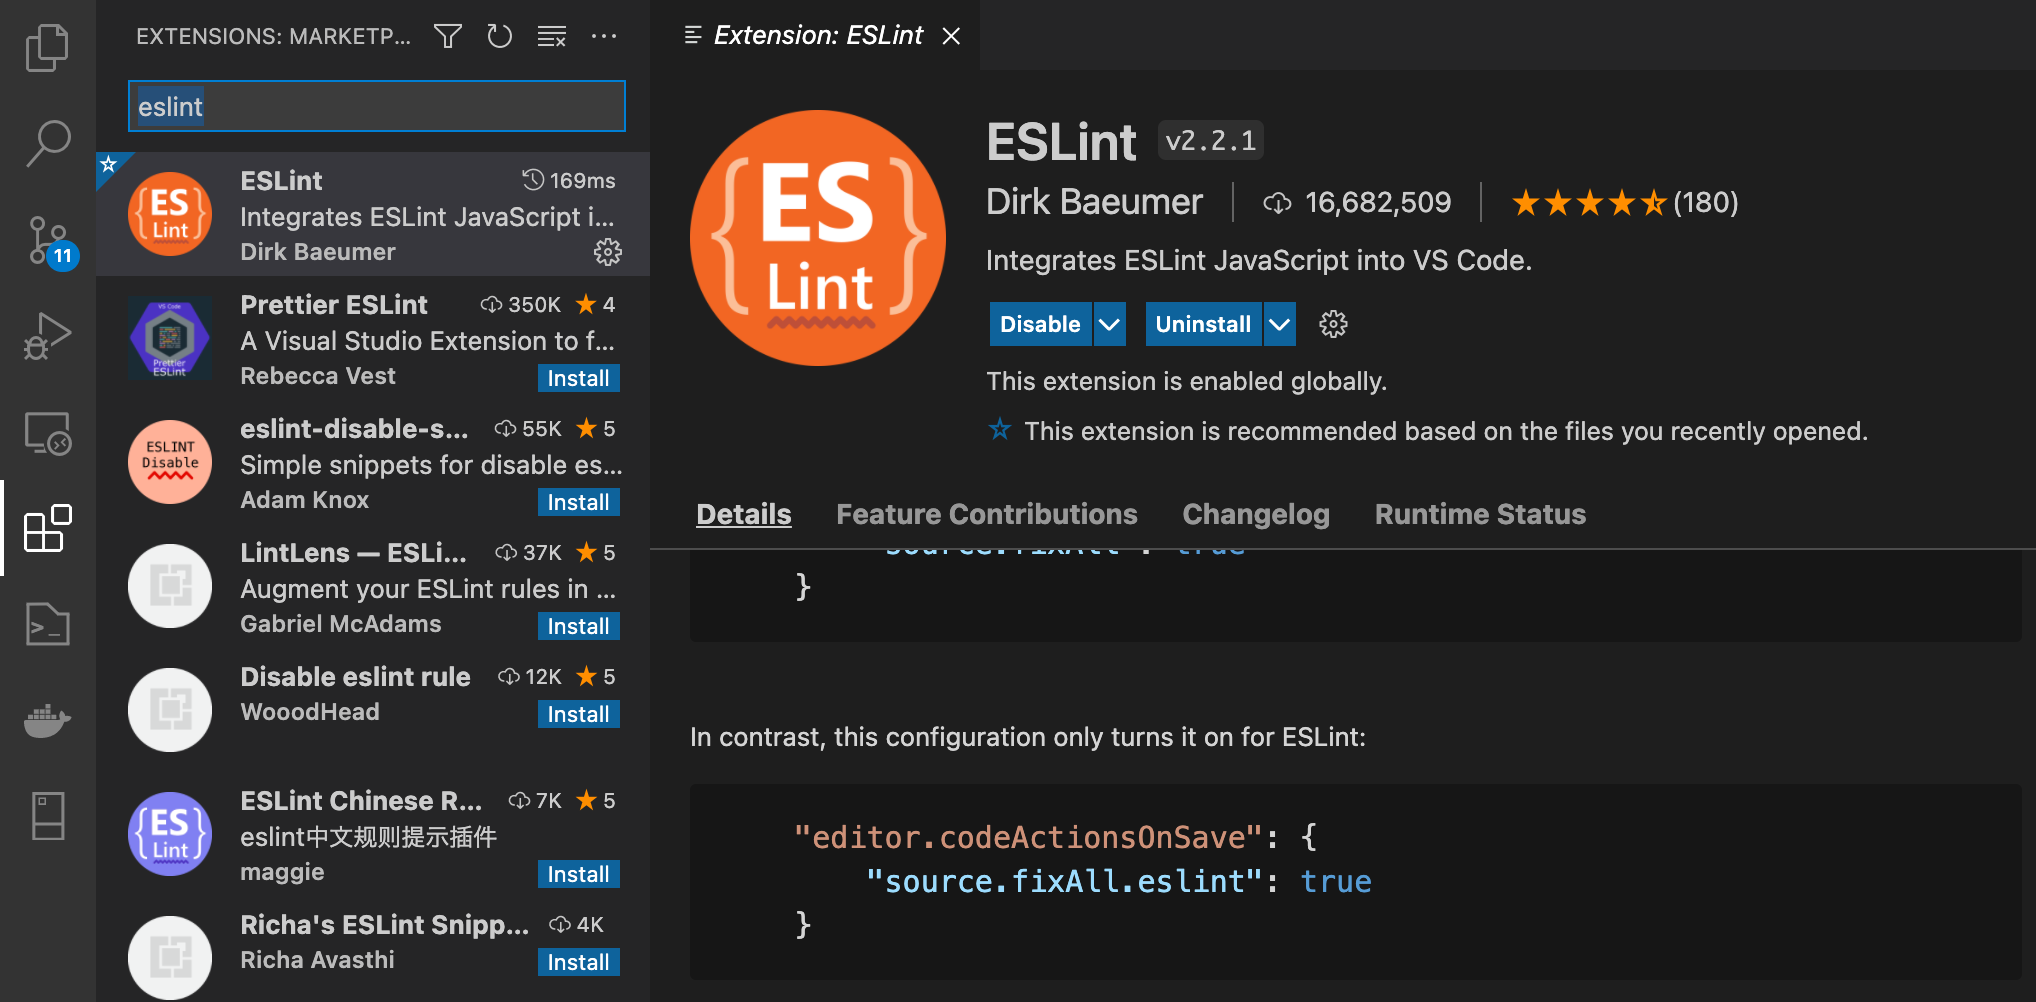The image size is (2036, 1002).
Task: Install LintLens extension by Gabriel McAdams
Action: point(578,626)
